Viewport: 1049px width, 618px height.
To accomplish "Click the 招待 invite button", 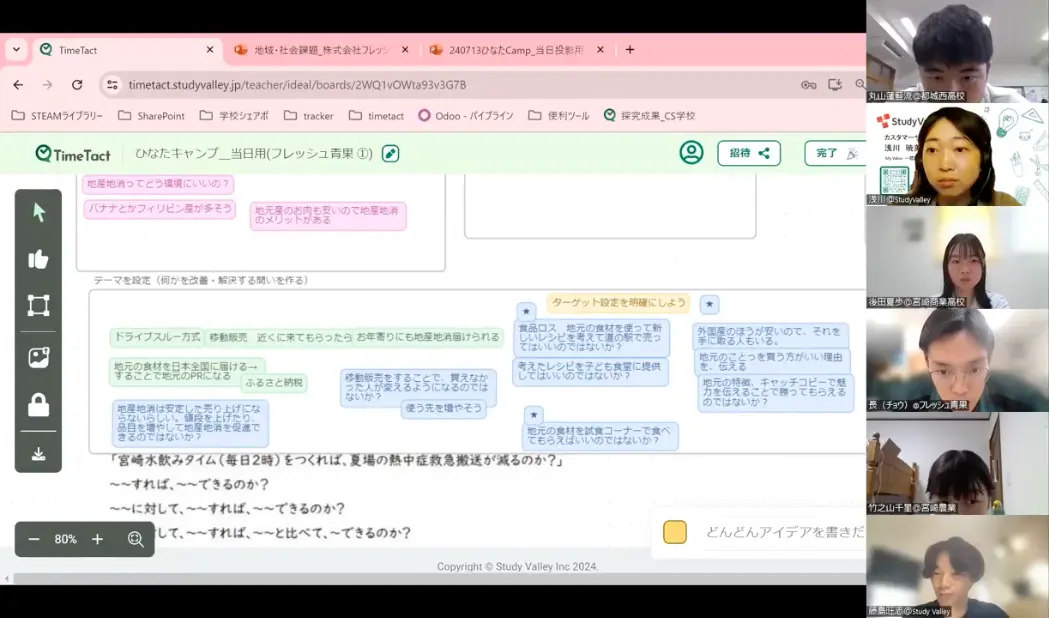I will 748,153.
